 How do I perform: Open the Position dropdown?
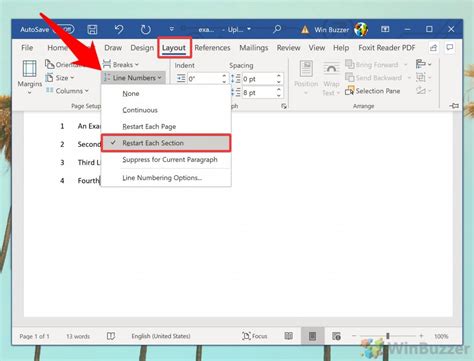[306, 77]
